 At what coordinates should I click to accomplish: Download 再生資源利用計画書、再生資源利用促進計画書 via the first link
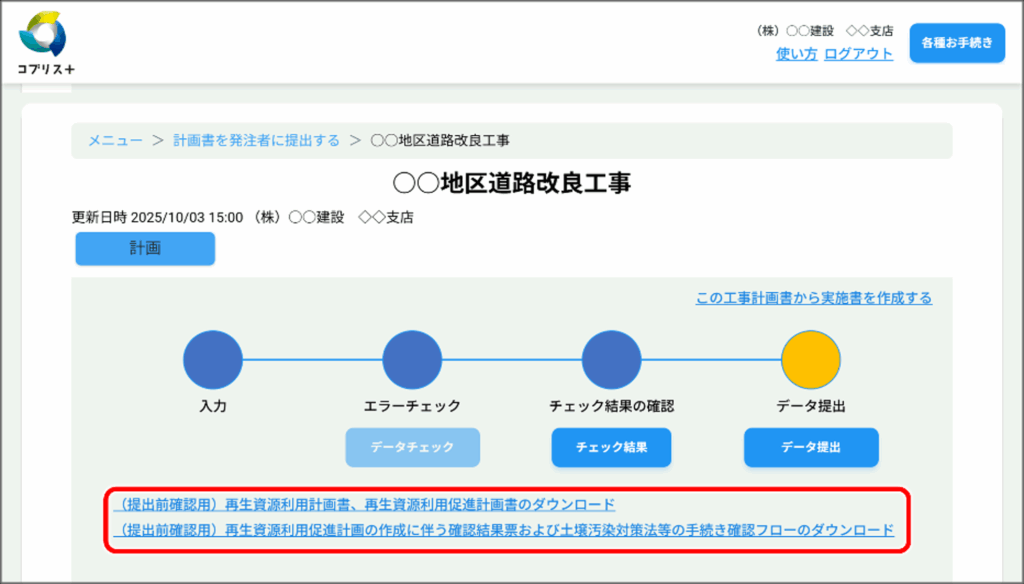364,504
